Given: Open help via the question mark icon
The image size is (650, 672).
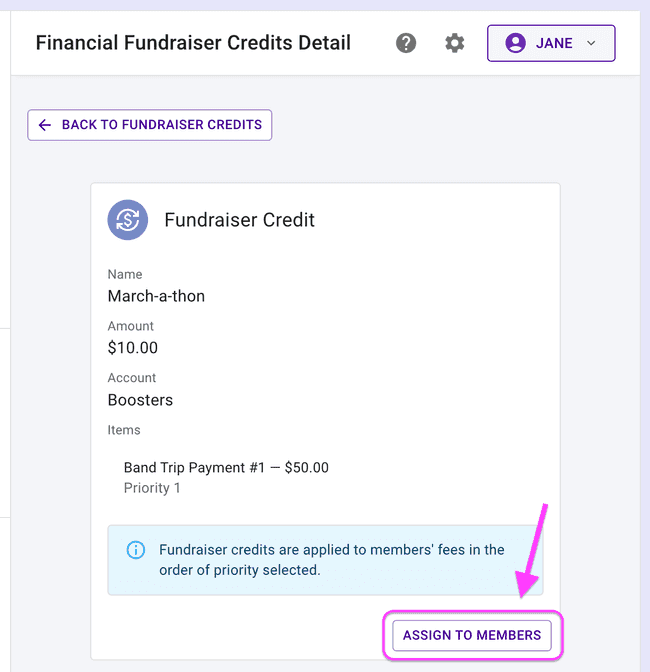Looking at the screenshot, I should click(x=406, y=43).
